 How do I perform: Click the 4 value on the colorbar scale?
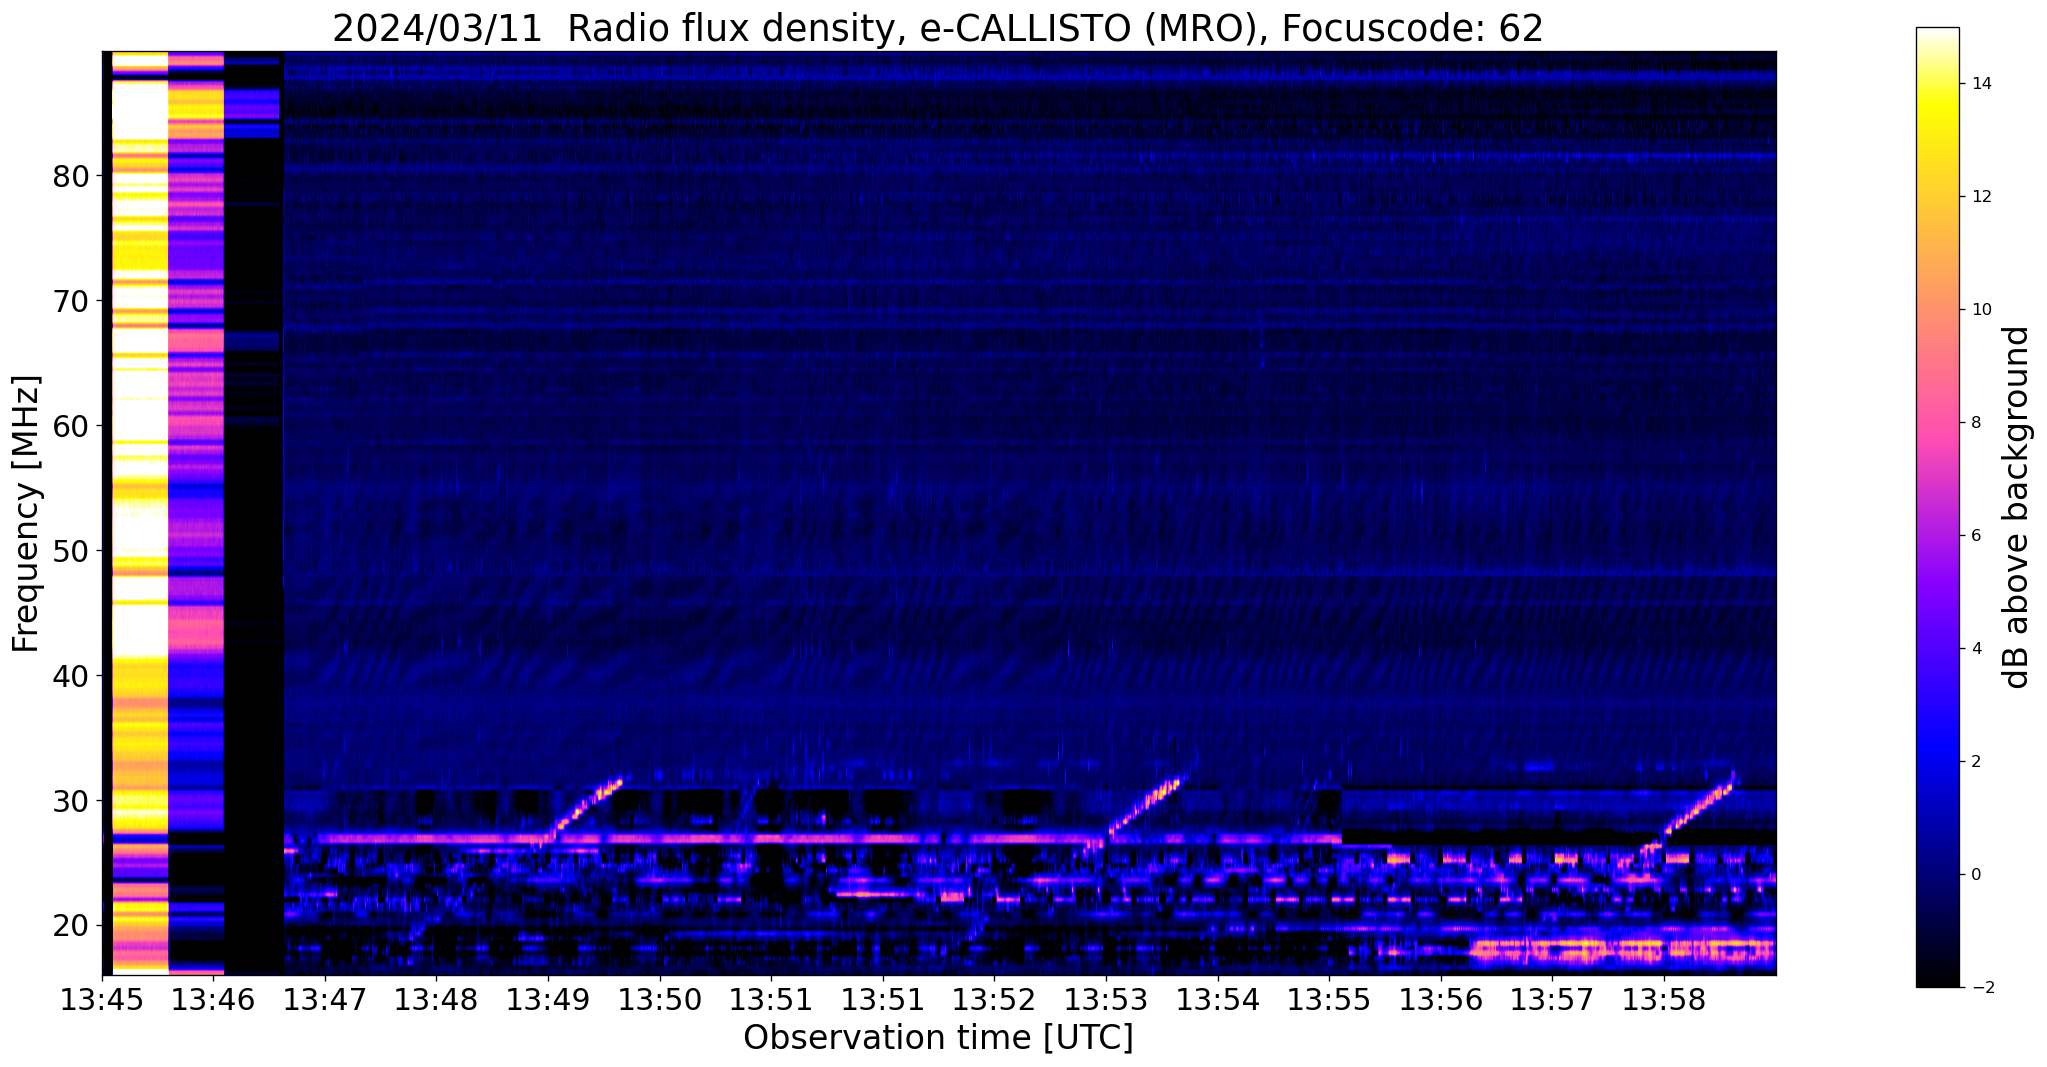(1975, 649)
